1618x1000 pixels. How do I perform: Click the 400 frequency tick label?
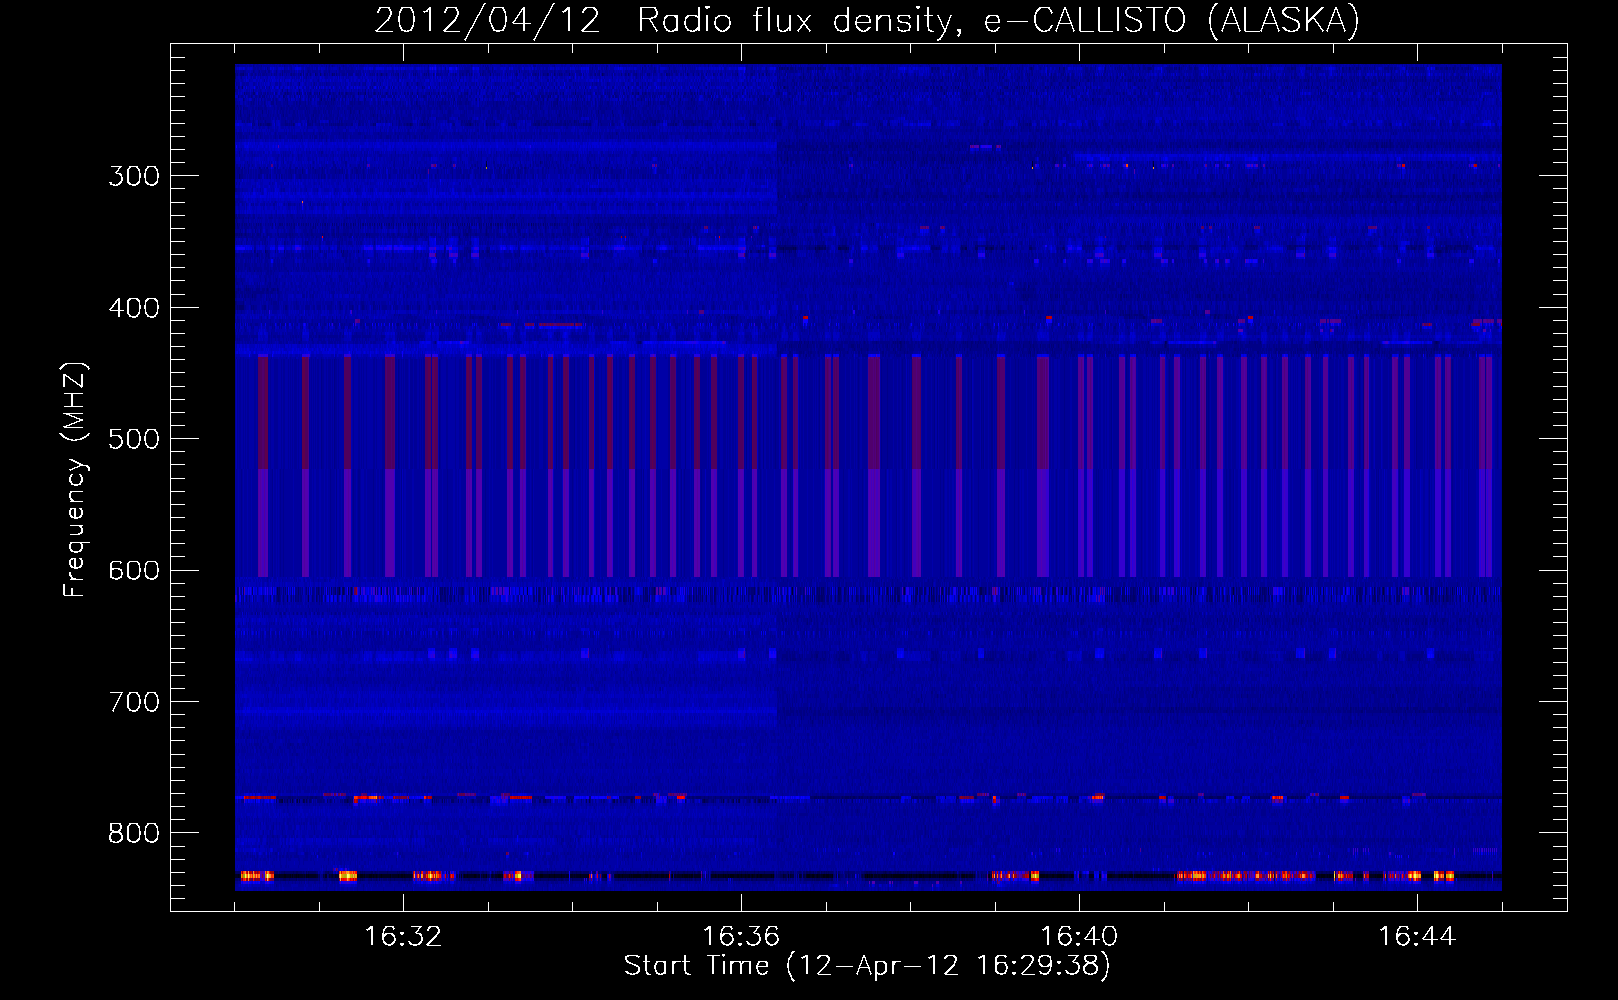point(134,308)
